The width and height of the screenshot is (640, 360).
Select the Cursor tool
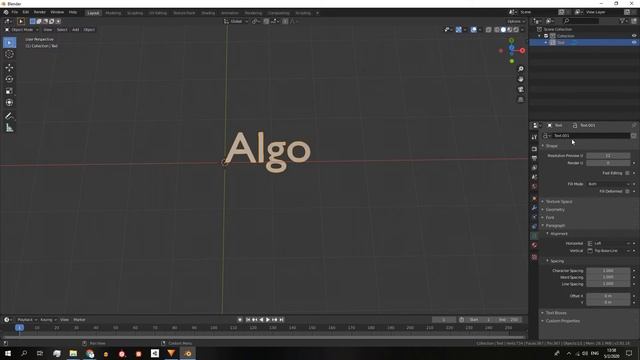pos(9,54)
